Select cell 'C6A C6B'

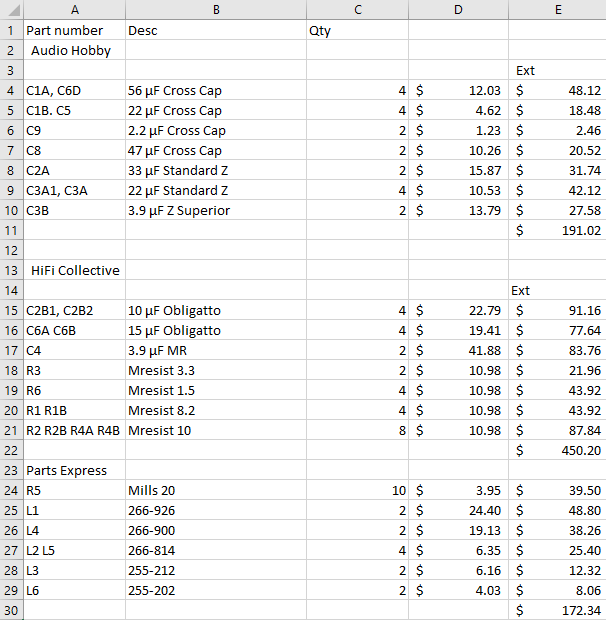click(74, 330)
